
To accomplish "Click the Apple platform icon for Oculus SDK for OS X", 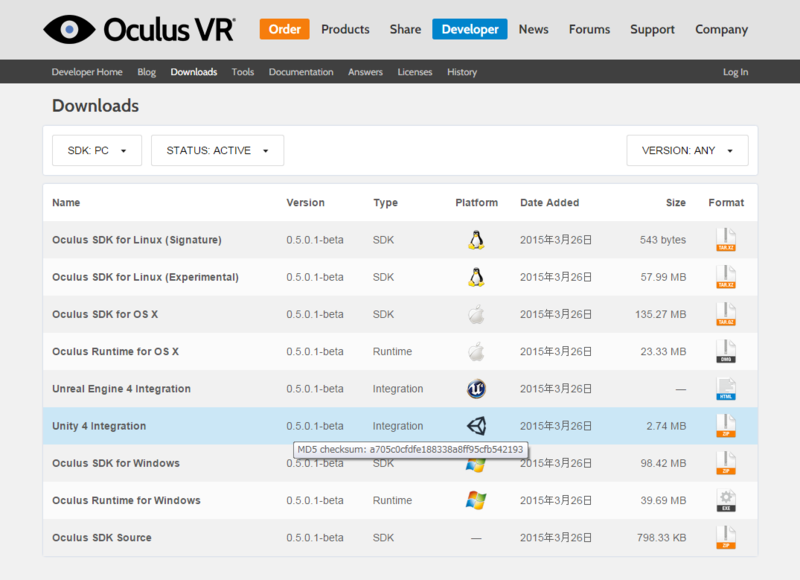I will (476, 314).
